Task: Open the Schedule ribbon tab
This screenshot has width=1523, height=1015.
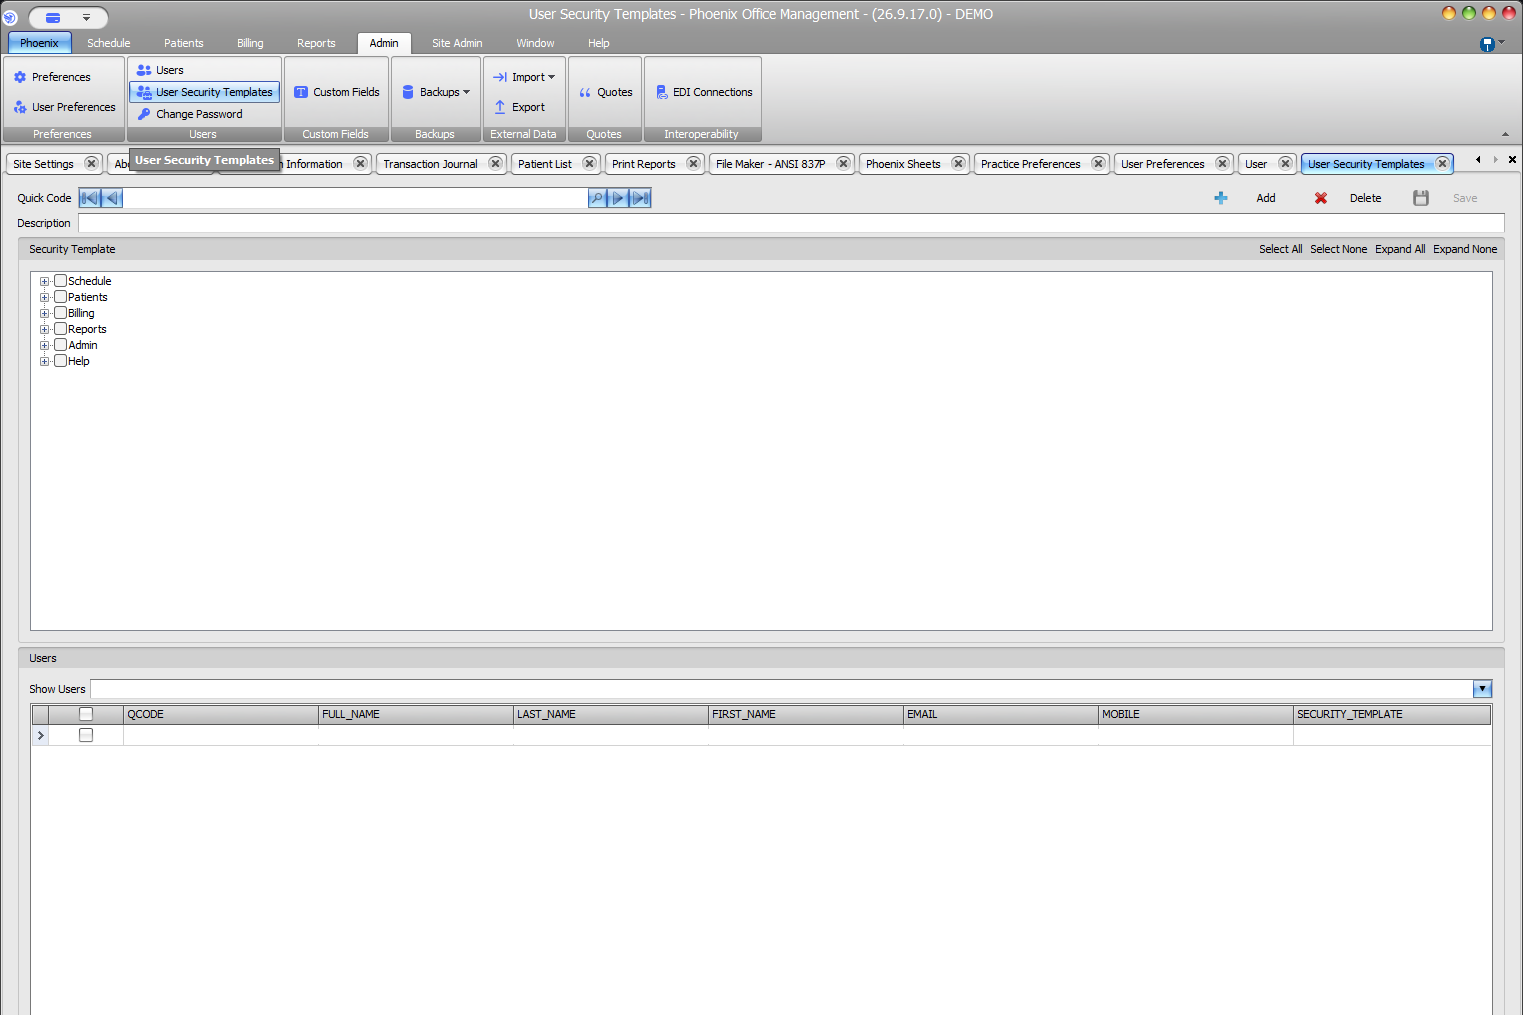Action: [x=109, y=43]
